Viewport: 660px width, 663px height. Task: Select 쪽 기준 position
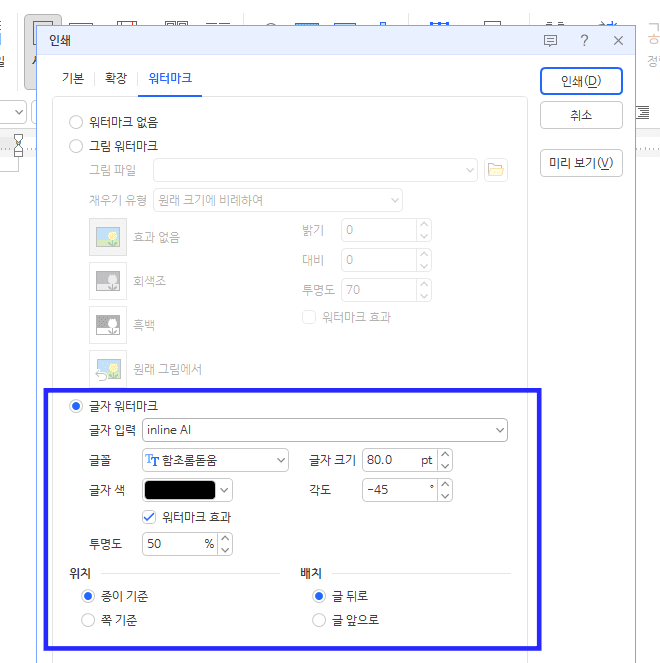point(88,620)
